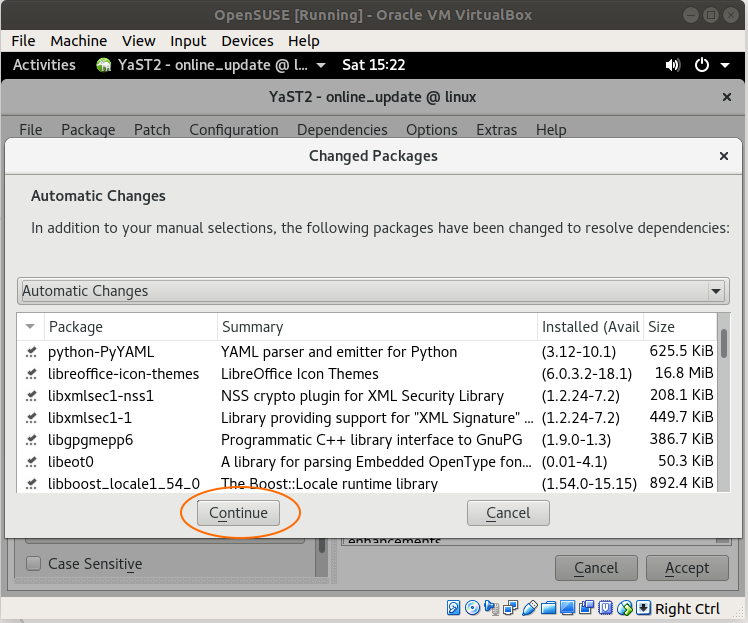The image size is (748, 623).
Task: Click the YaST2 app icon in GNOME top bar
Action: (x=104, y=65)
